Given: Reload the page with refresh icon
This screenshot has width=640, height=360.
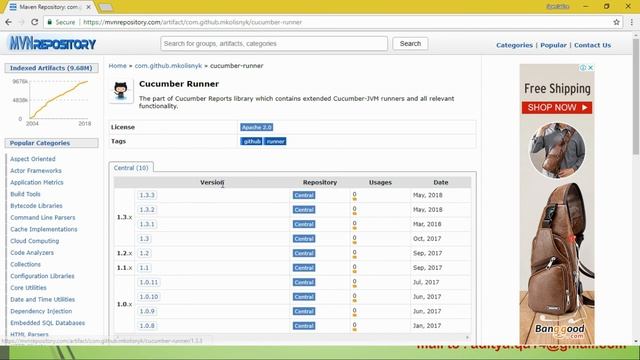Looking at the screenshot, I should (35, 22).
